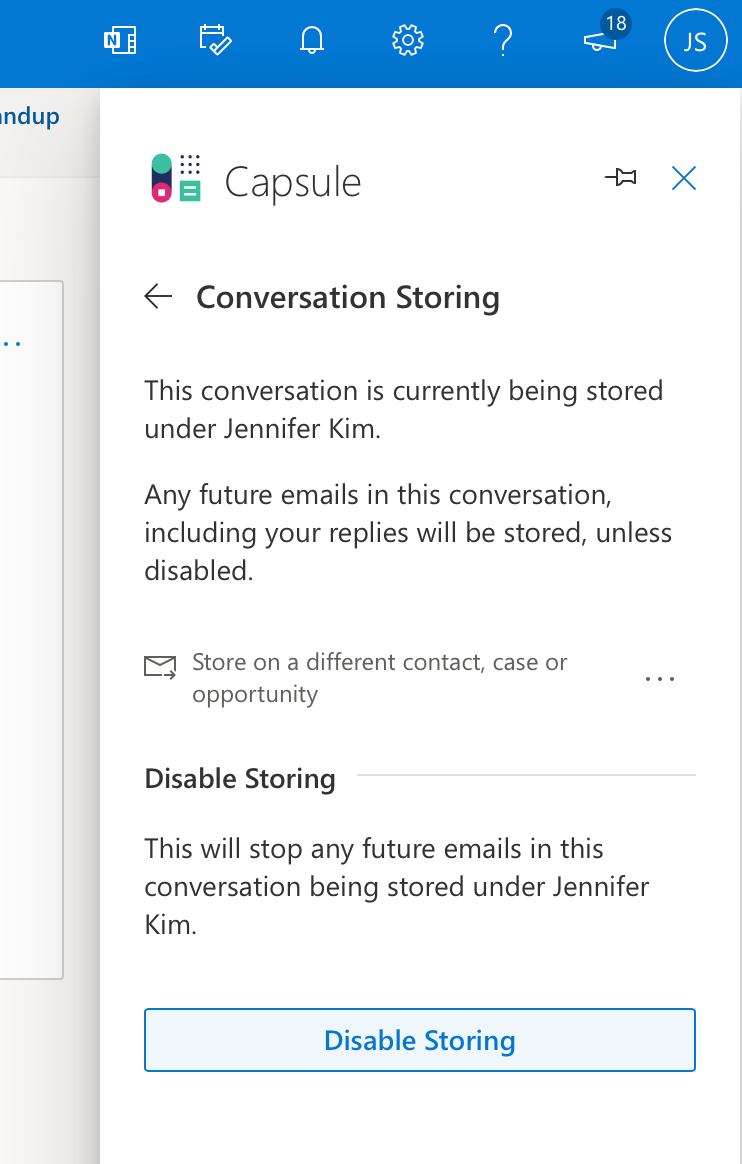Click the Conversation Storing heading
The image size is (742, 1164).
tap(348, 297)
